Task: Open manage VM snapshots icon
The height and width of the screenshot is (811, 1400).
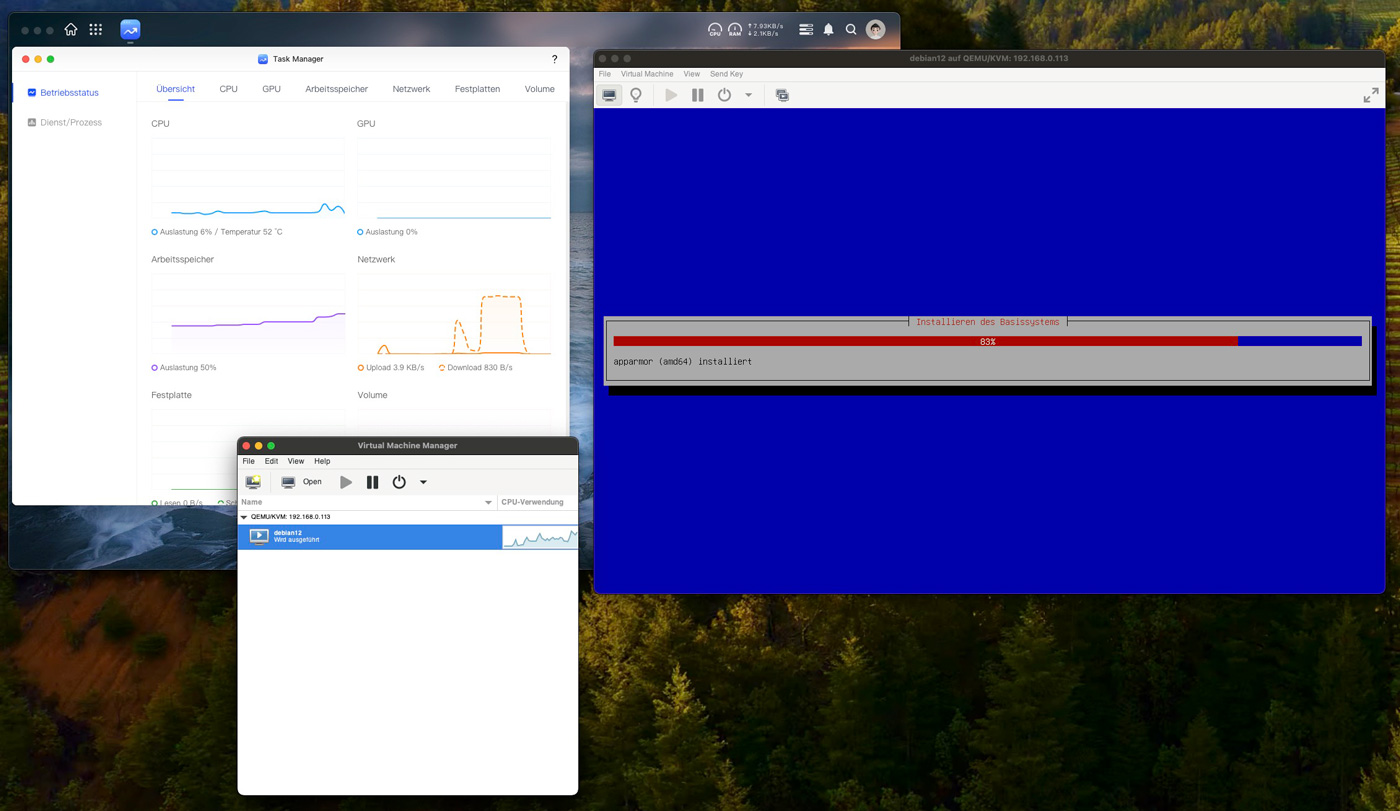Action: [782, 95]
